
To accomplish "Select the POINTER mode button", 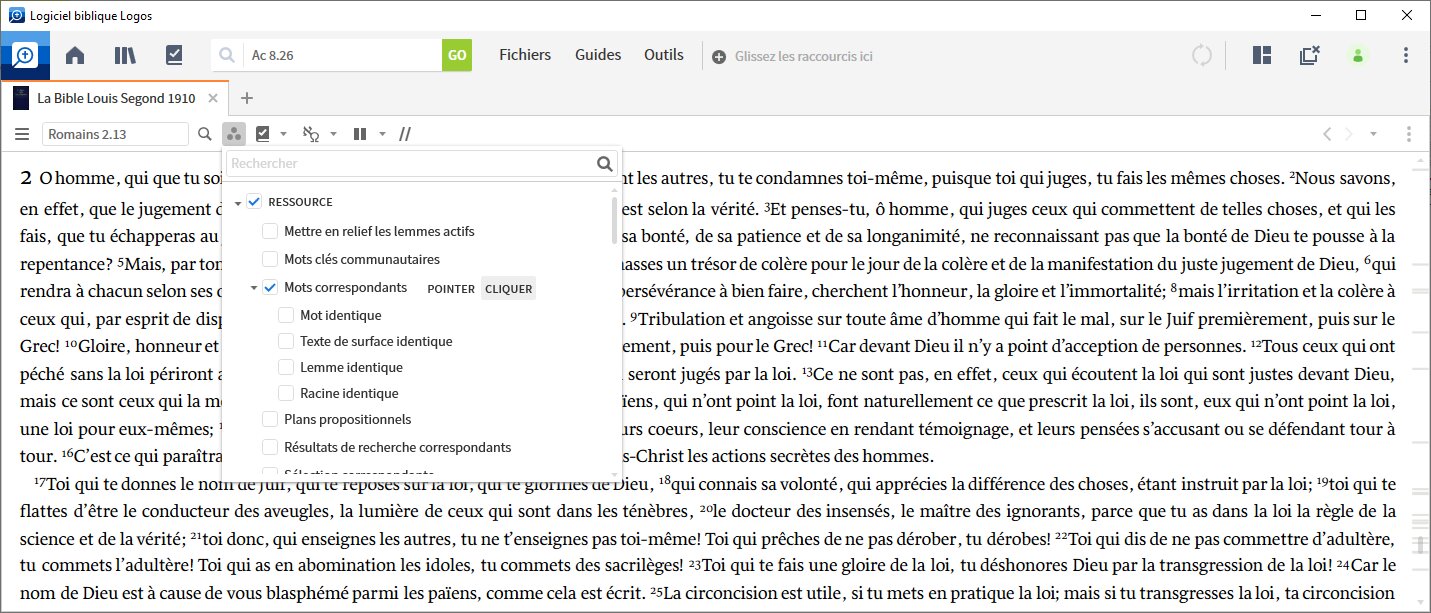I will point(451,289).
